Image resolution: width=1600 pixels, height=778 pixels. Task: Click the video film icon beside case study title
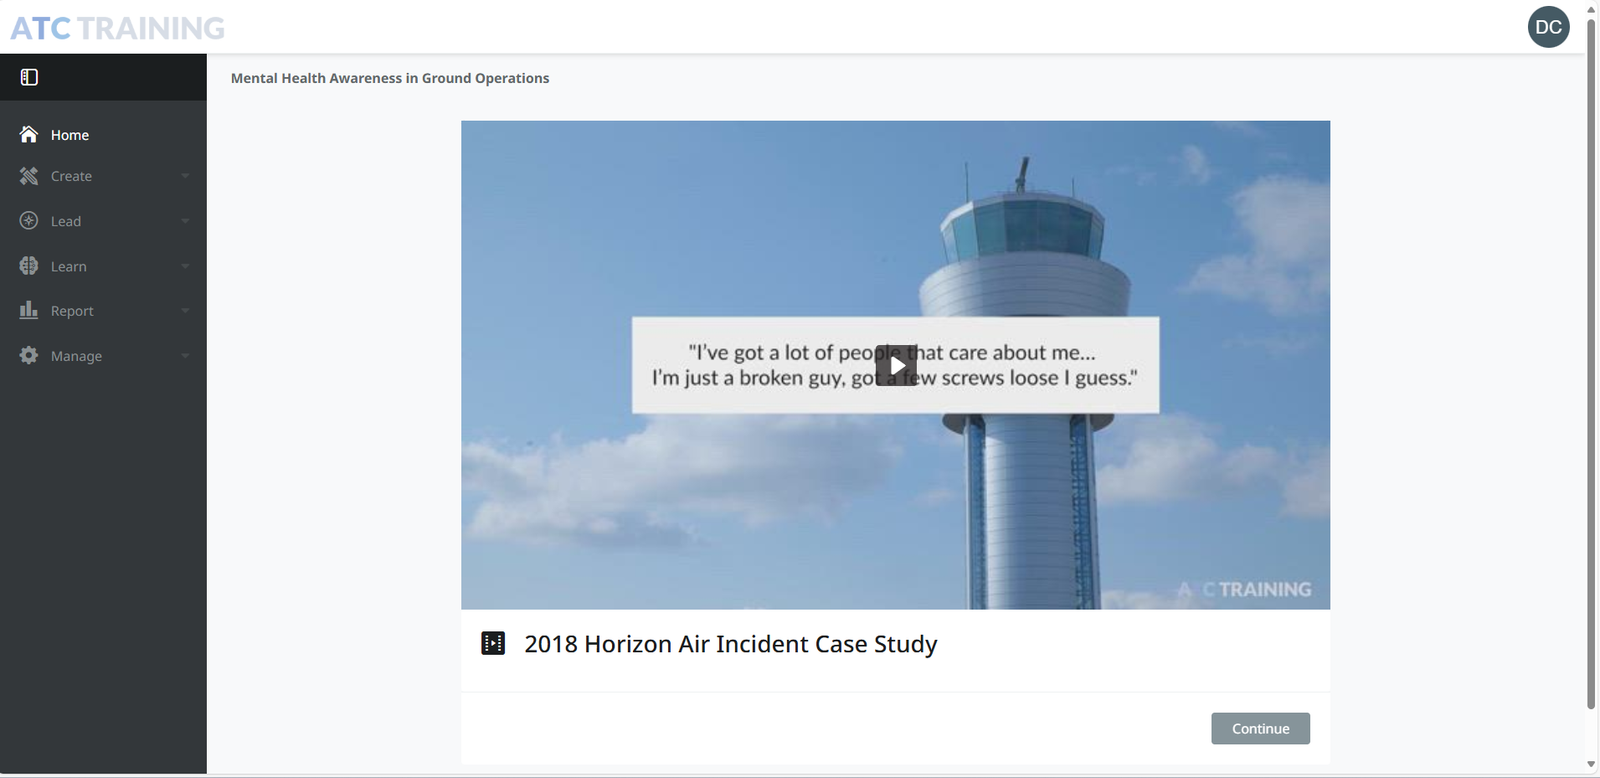coord(493,643)
